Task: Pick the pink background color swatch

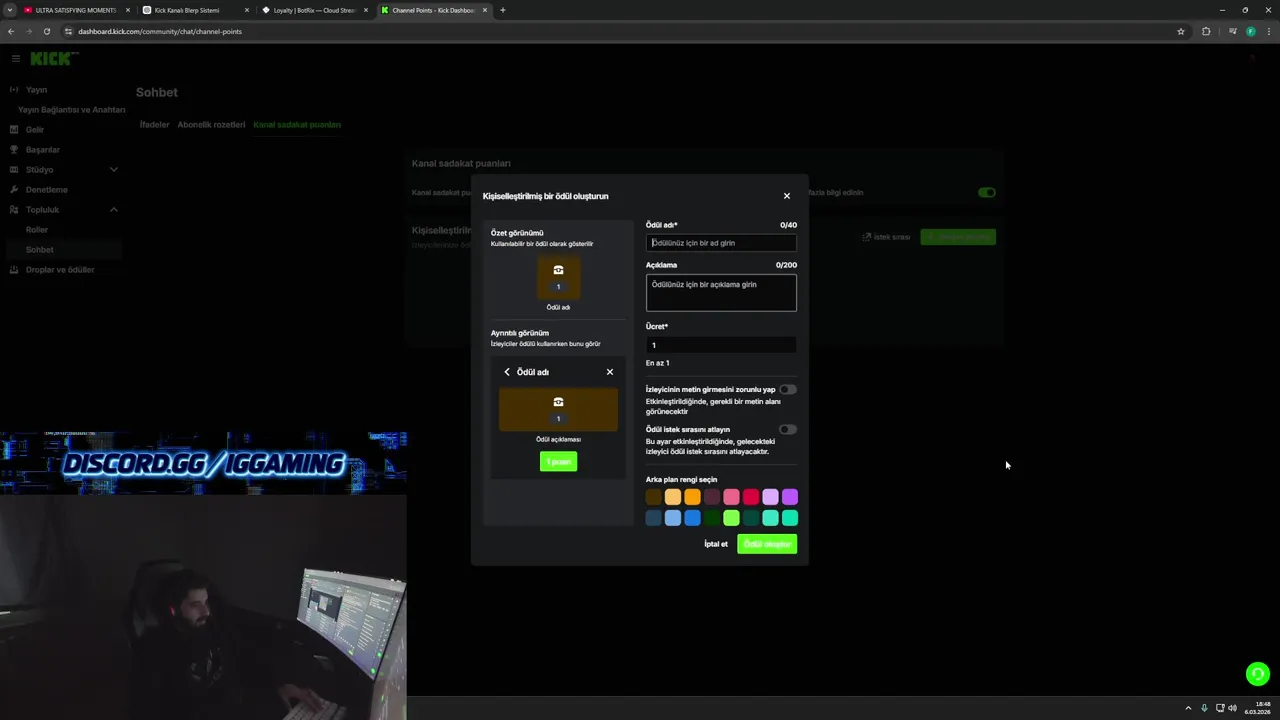Action: click(732, 497)
